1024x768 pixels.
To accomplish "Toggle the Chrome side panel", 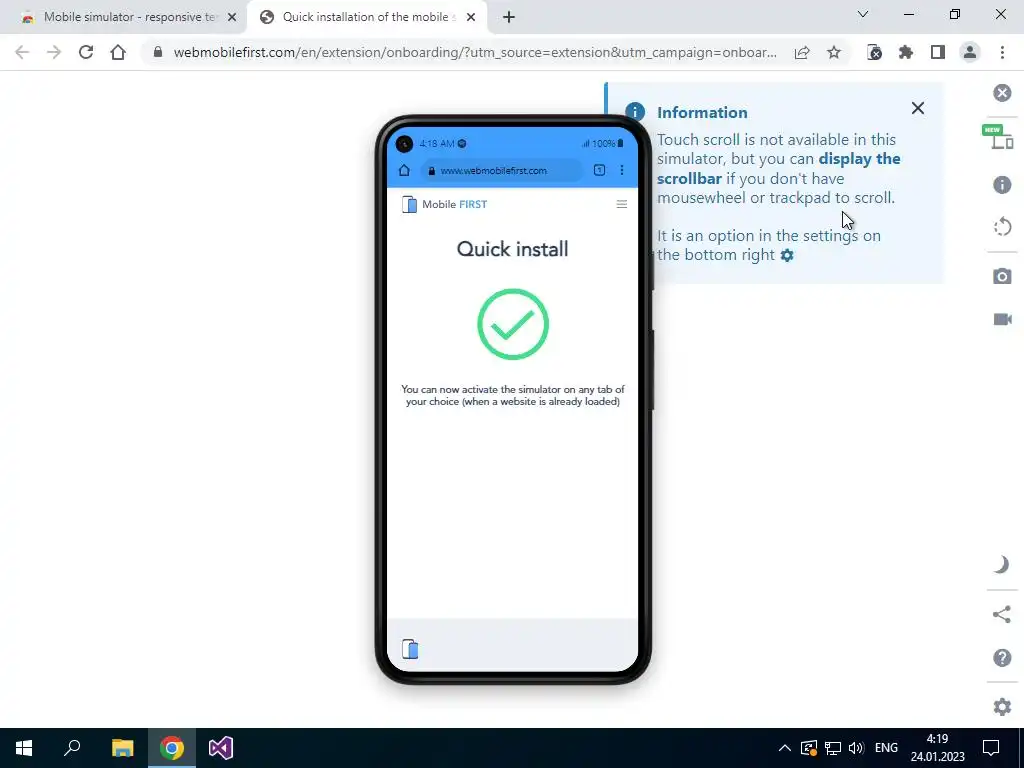I will (938, 52).
